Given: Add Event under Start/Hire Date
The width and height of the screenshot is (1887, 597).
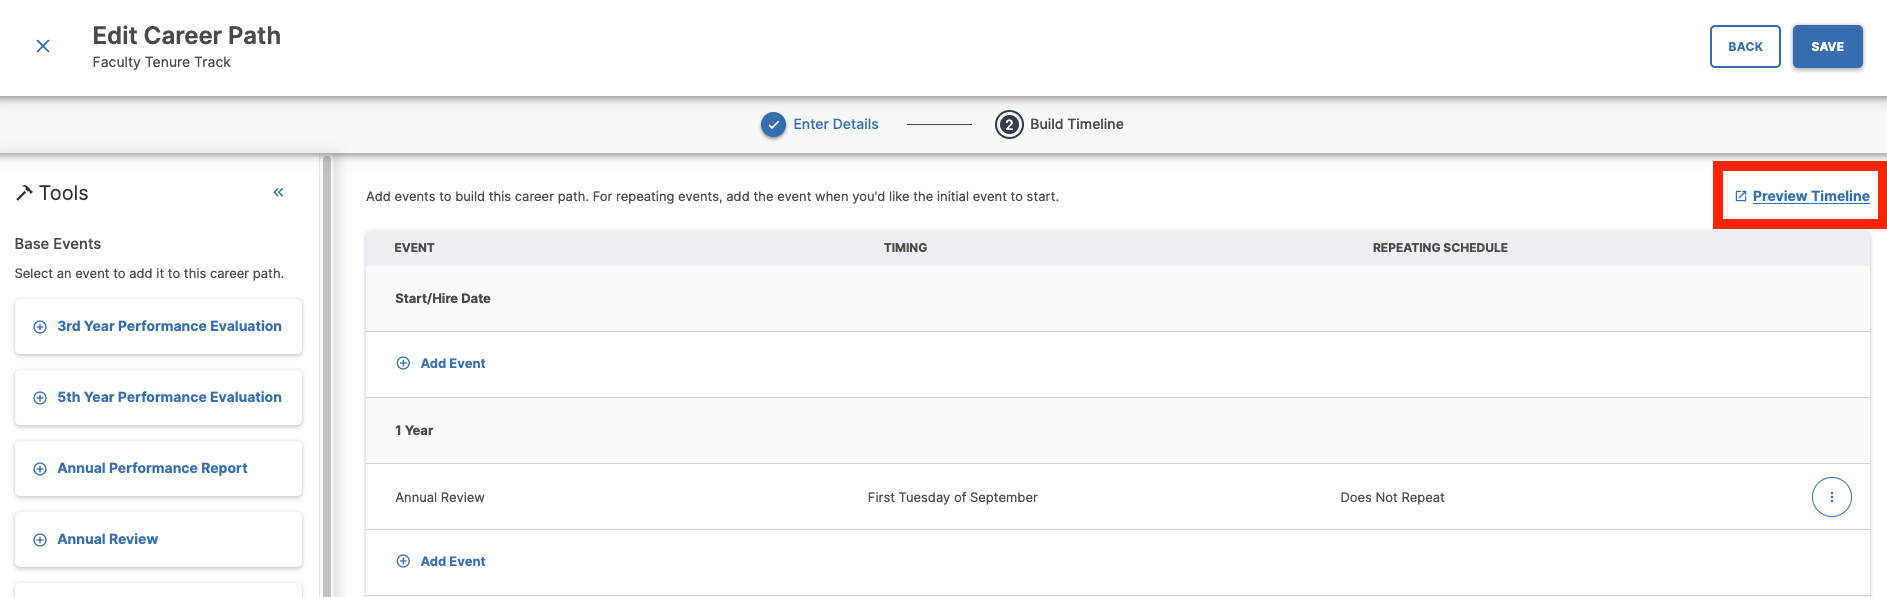Looking at the screenshot, I should coord(441,363).
